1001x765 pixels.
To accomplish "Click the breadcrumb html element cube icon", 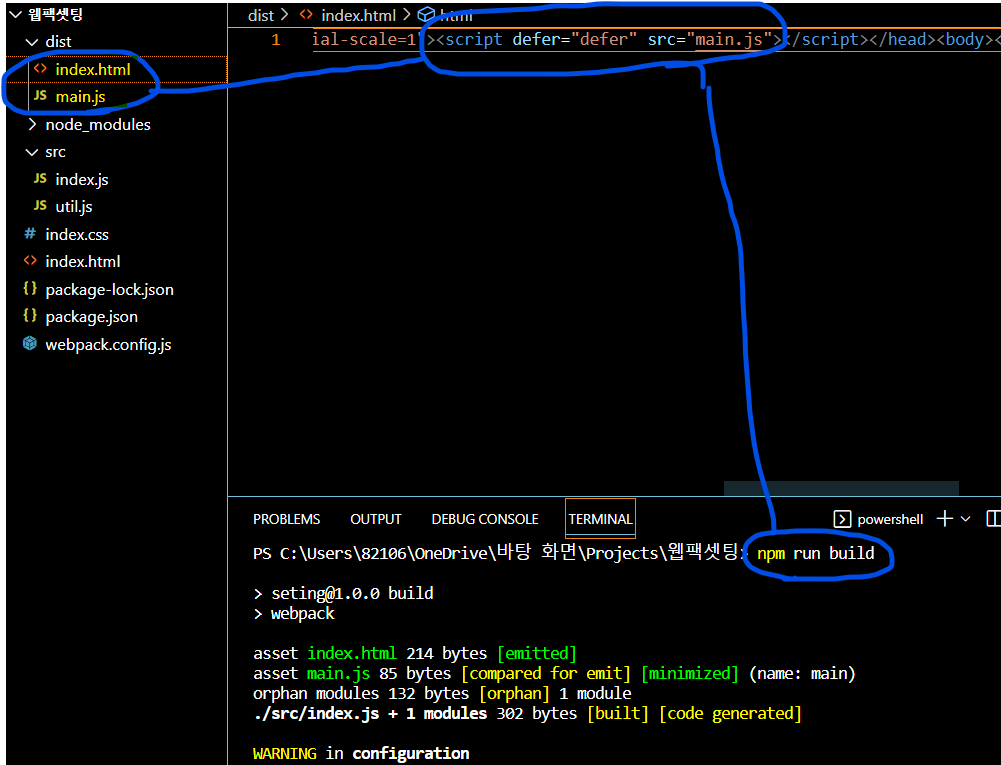I will coord(426,15).
